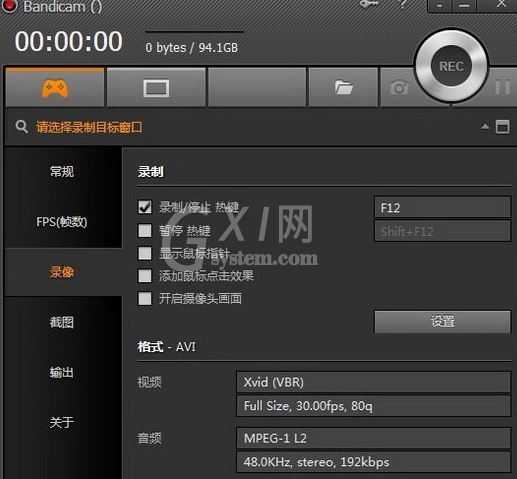Open help question mark icon
517x479 pixels.
[x=402, y=4]
